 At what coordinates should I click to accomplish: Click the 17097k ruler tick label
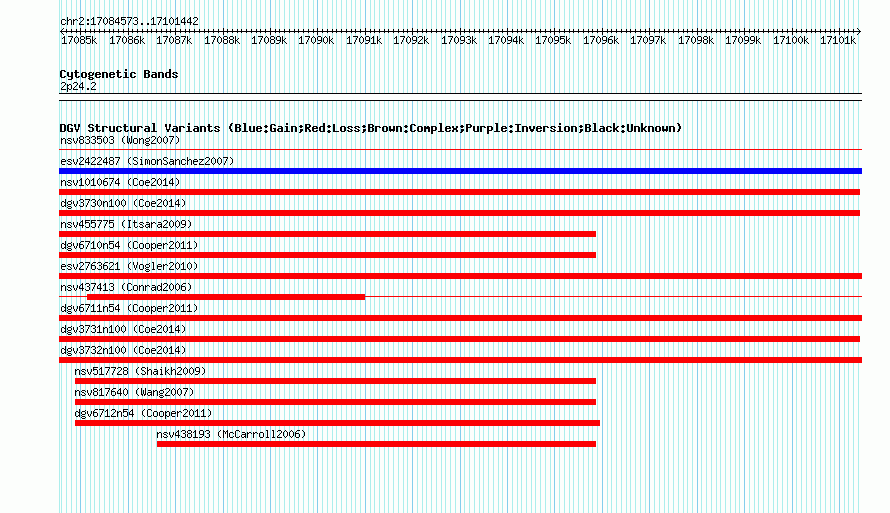pyautogui.click(x=648, y=41)
